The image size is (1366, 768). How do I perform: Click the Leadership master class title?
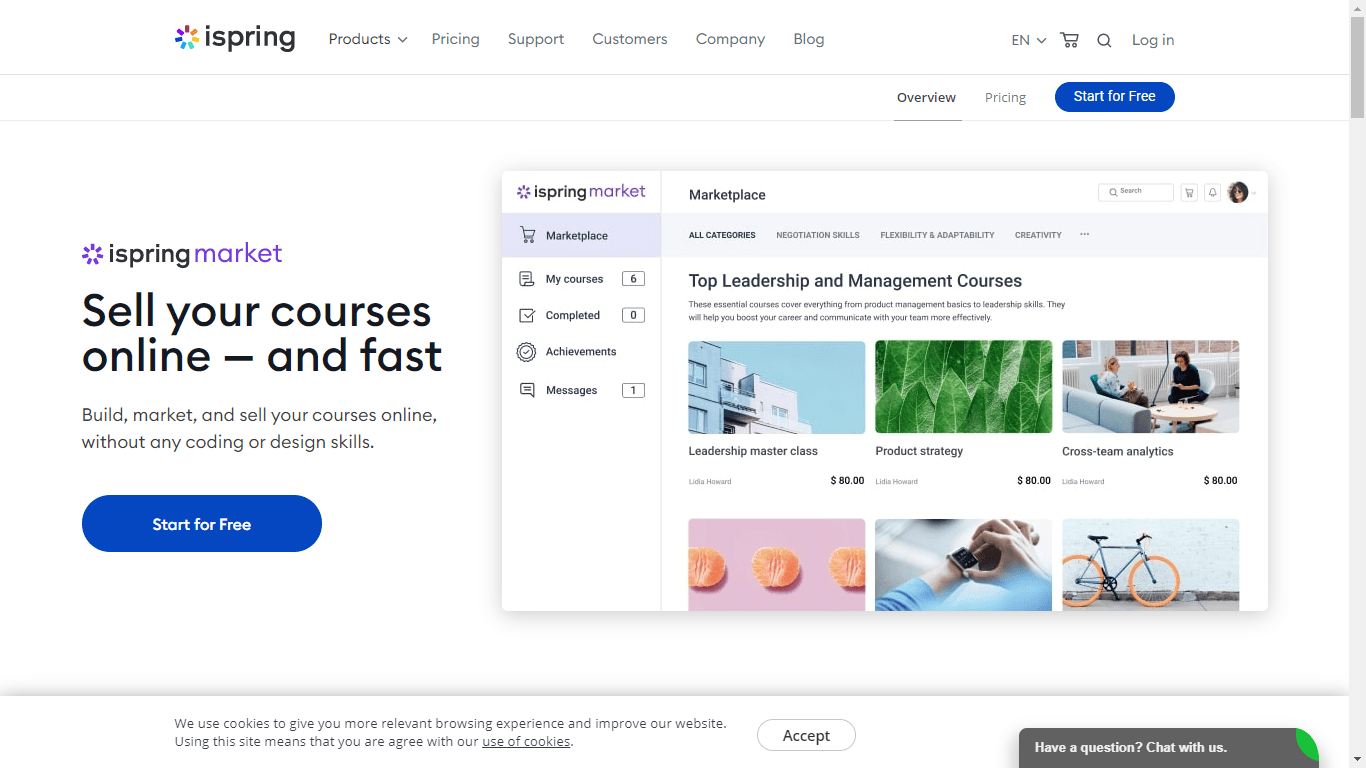point(753,451)
